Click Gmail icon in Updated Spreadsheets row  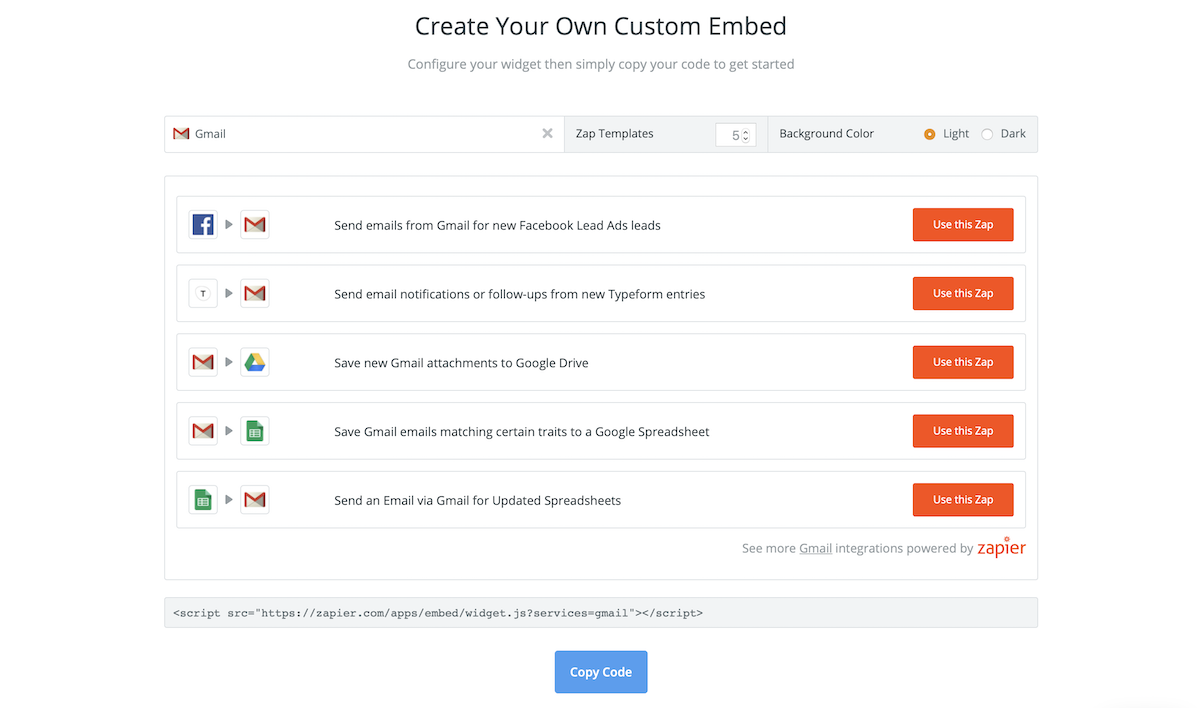(255, 500)
